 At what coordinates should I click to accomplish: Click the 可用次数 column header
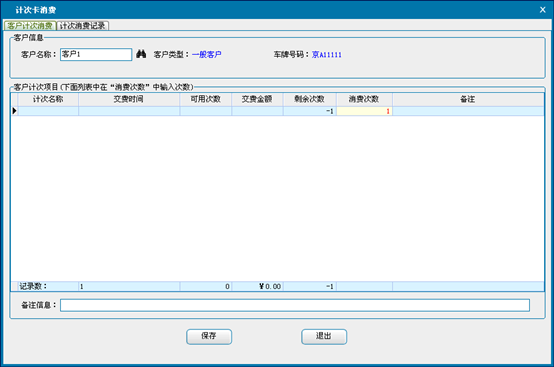(x=206, y=99)
